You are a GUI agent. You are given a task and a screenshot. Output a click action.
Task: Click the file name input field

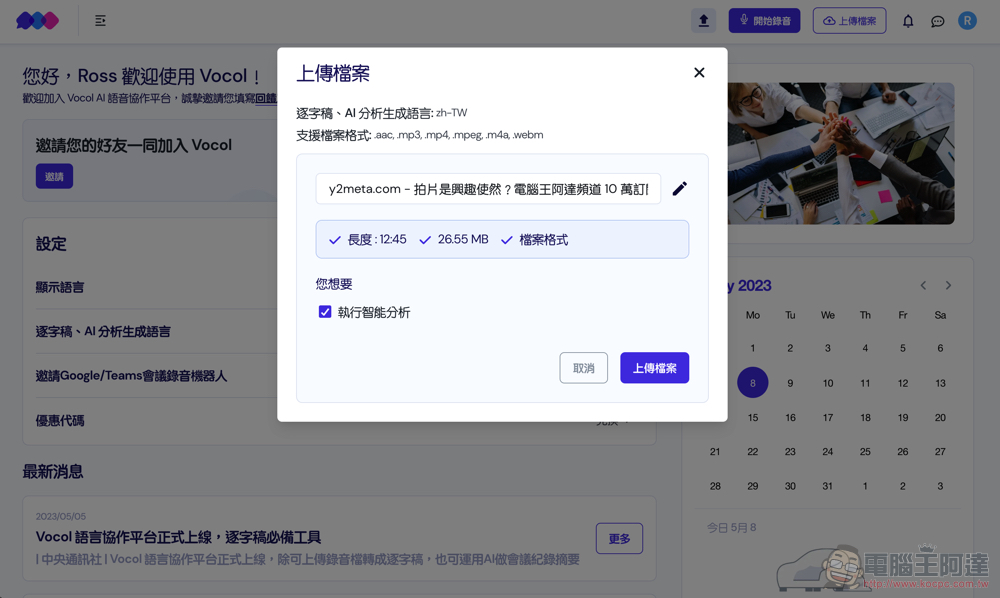click(488, 189)
